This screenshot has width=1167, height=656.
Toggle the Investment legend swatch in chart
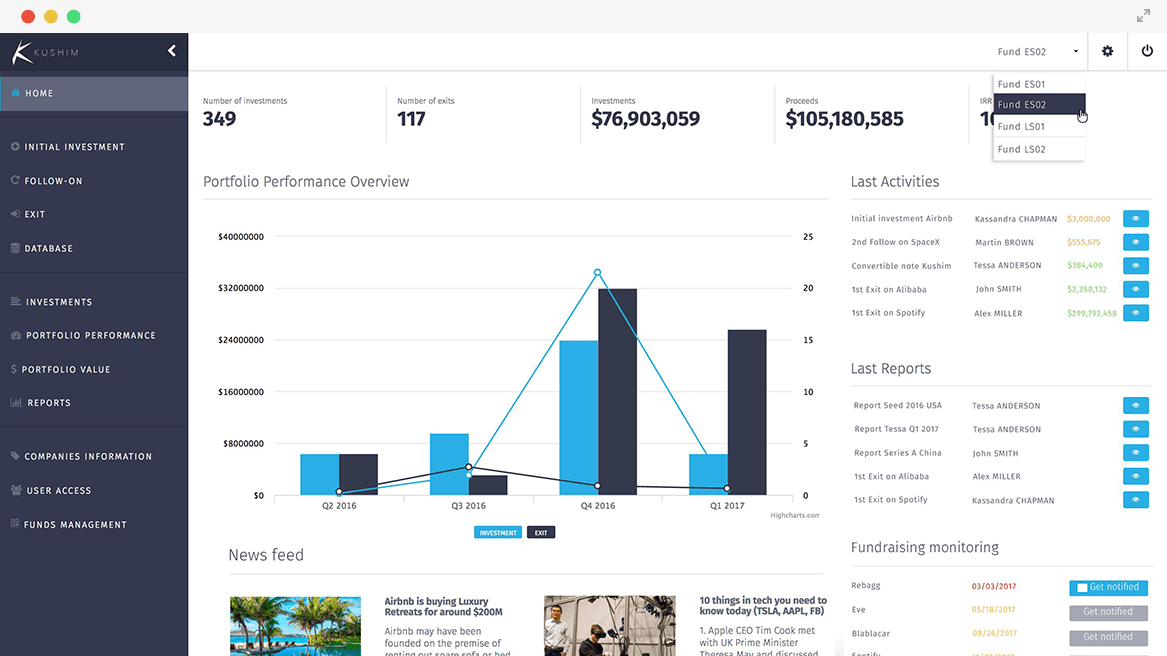498,533
